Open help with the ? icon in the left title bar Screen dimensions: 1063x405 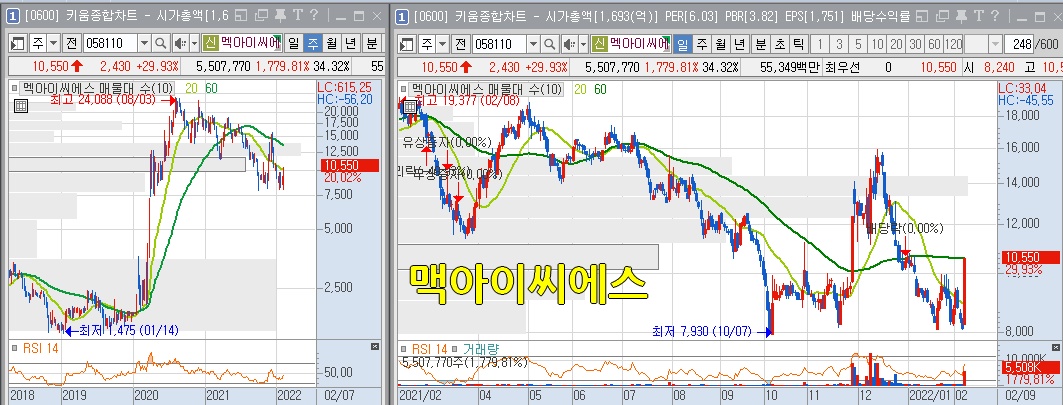click(313, 15)
